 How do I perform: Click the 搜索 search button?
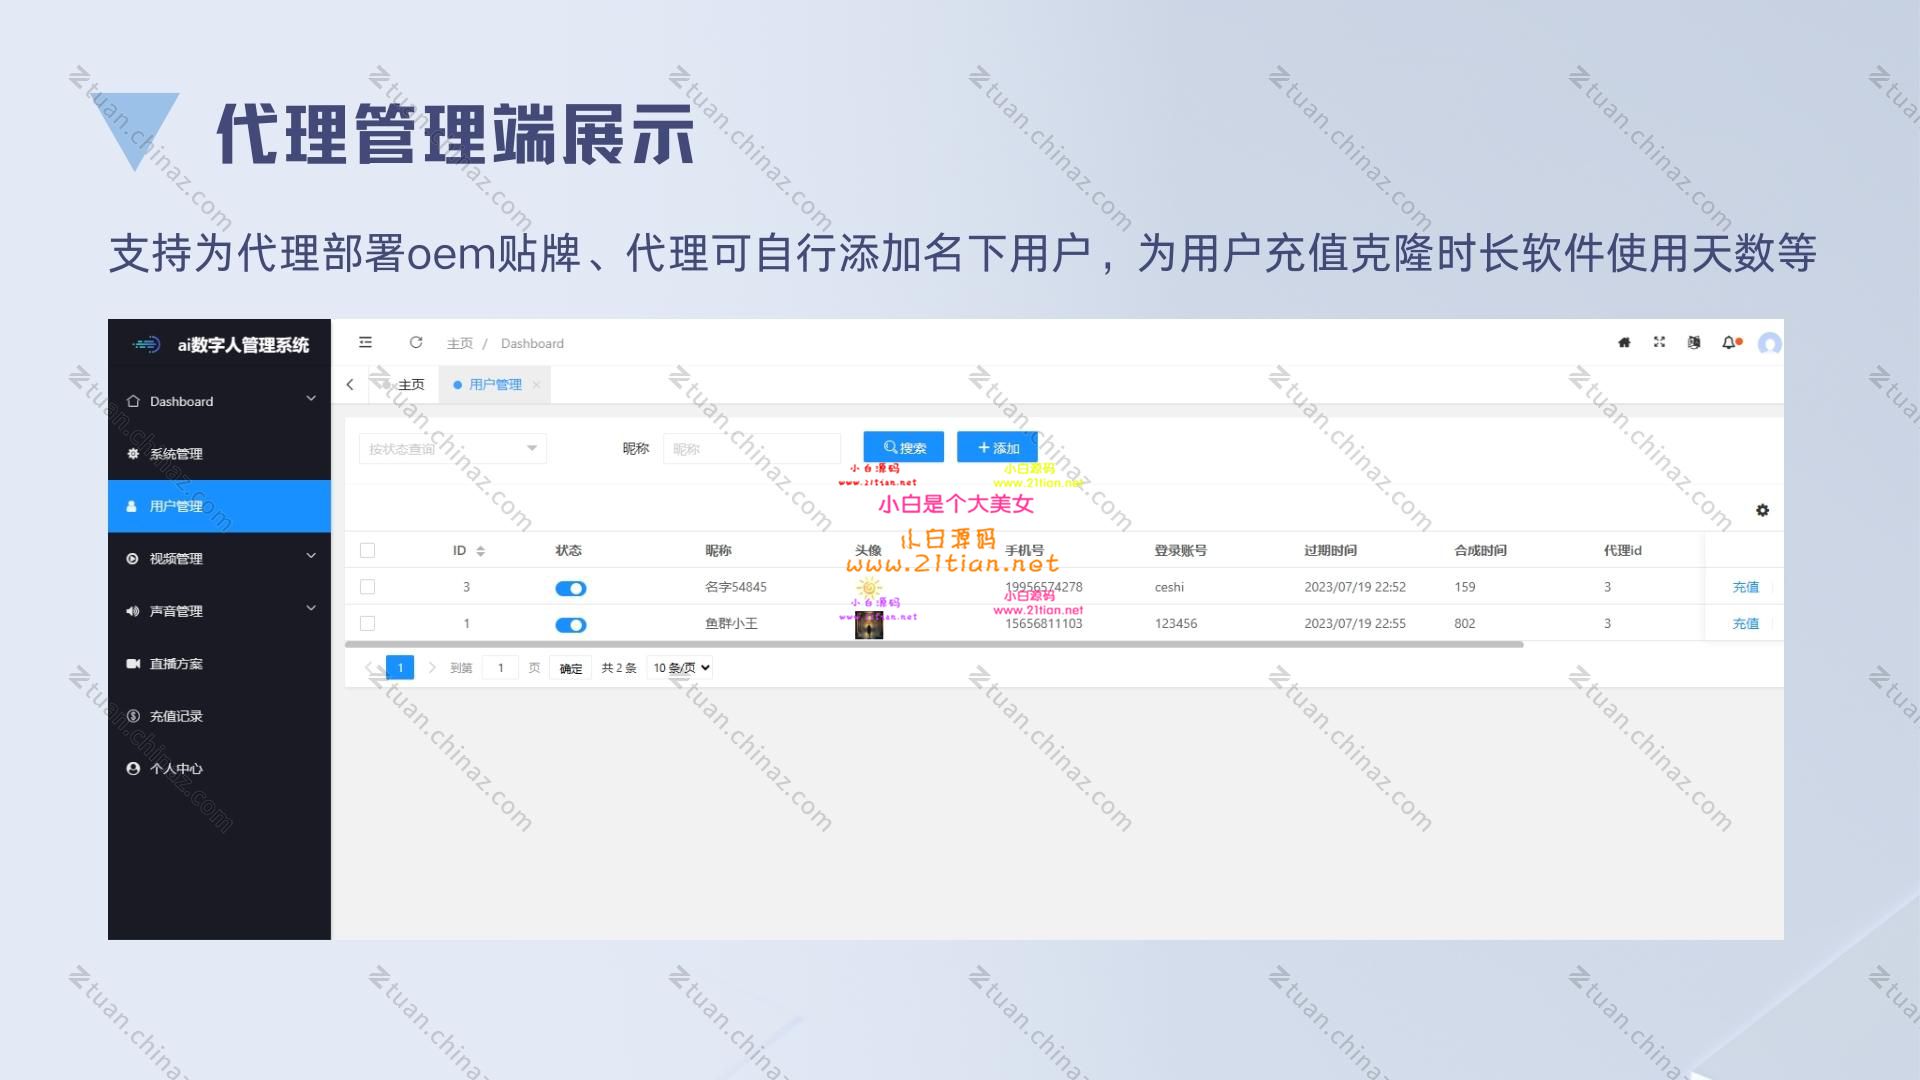(x=904, y=447)
